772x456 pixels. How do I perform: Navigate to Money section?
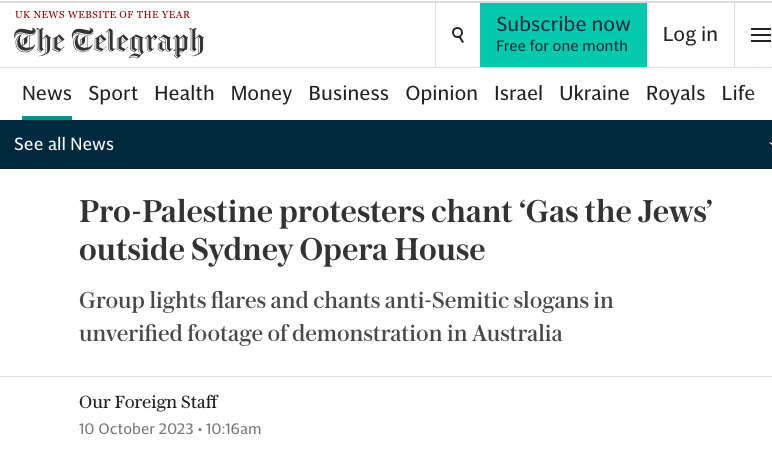click(x=261, y=94)
